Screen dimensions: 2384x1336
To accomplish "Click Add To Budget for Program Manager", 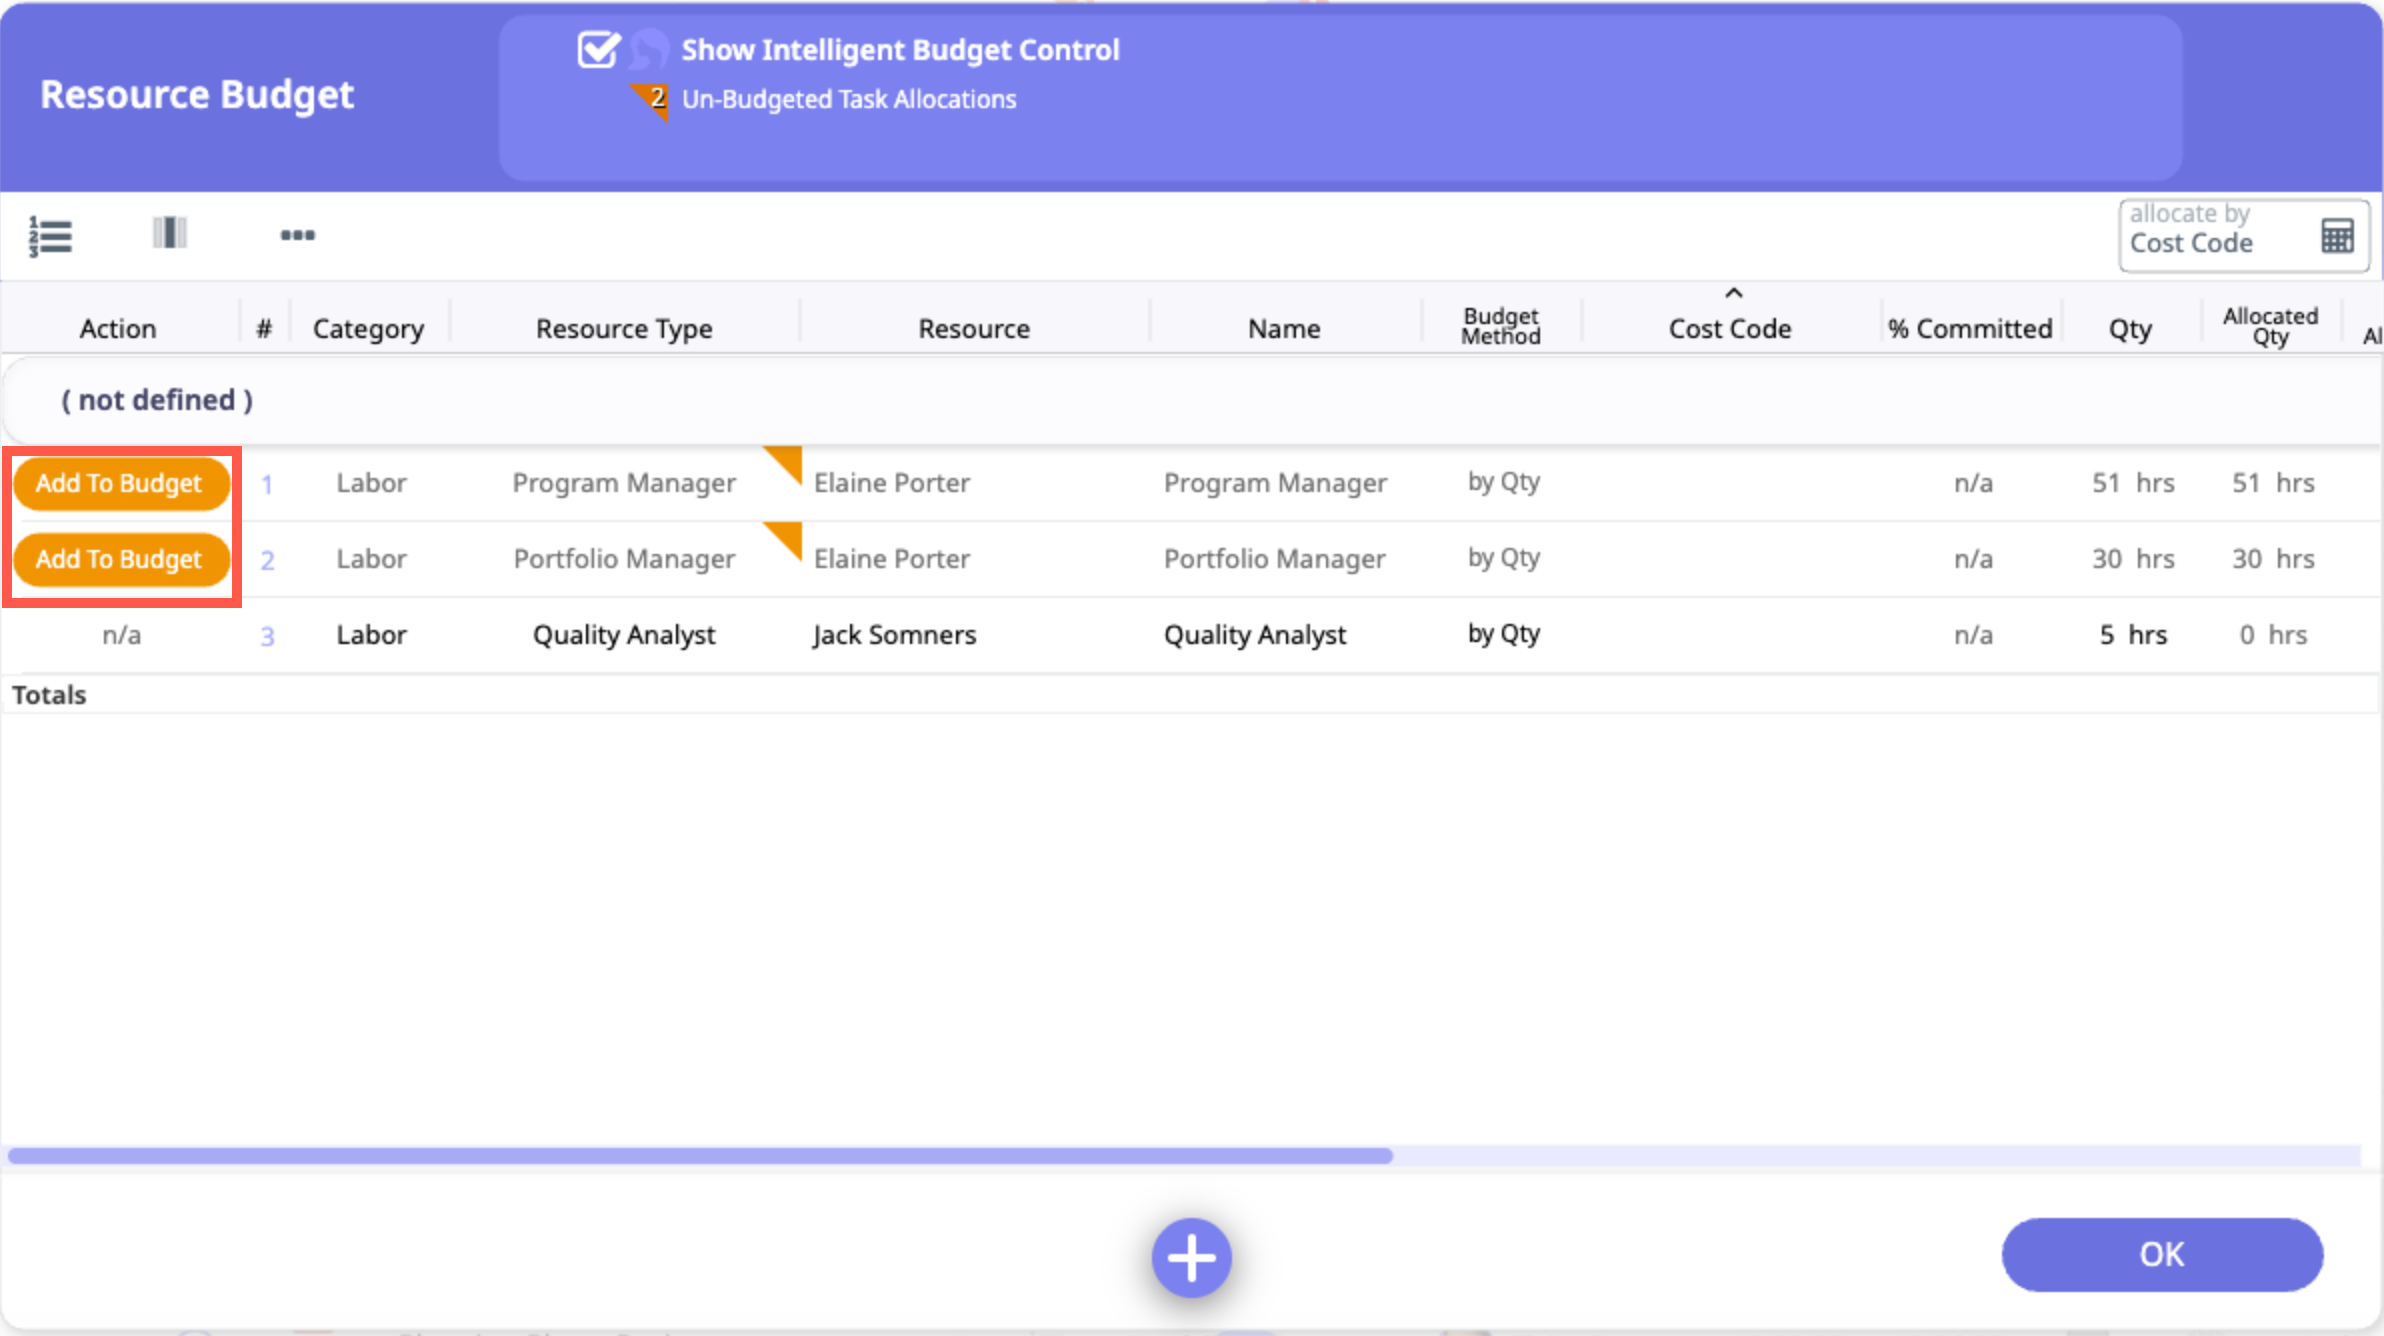I will 119,483.
